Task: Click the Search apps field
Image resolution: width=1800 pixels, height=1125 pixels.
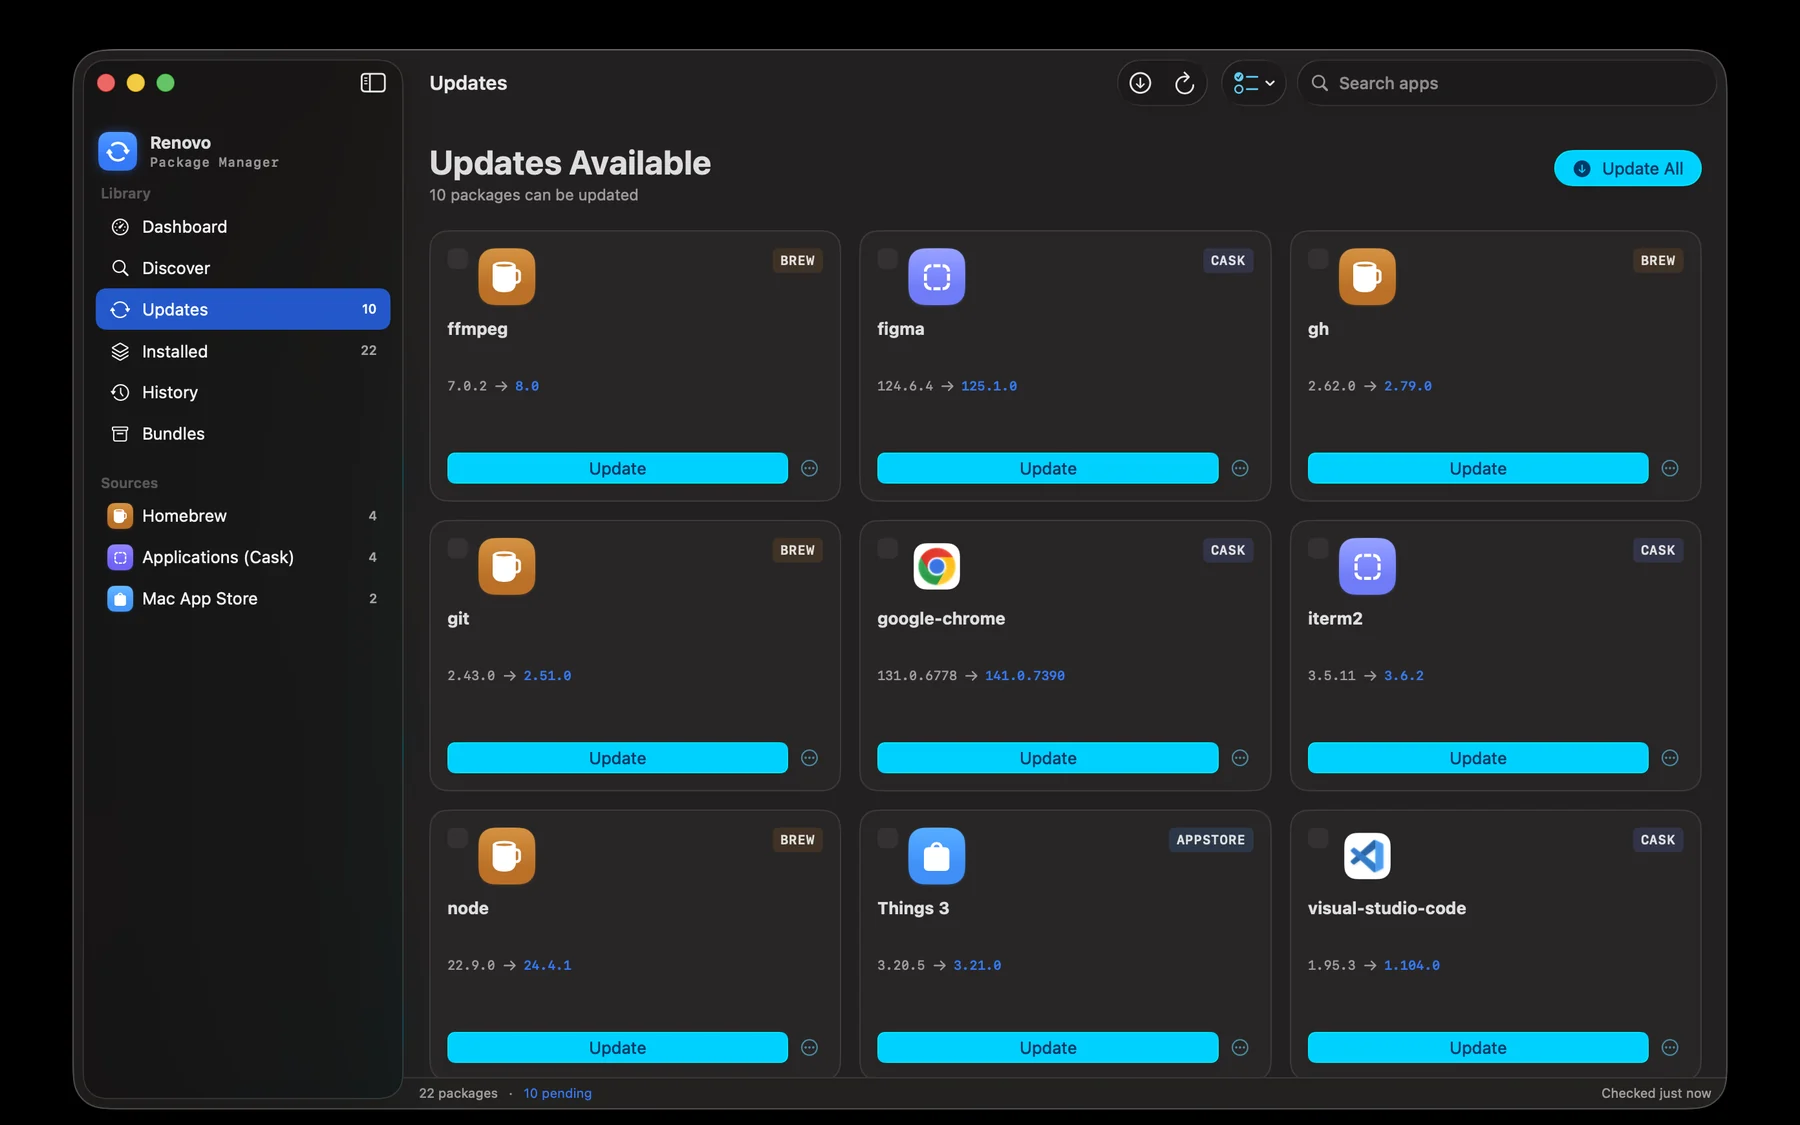Action: pos(1506,83)
